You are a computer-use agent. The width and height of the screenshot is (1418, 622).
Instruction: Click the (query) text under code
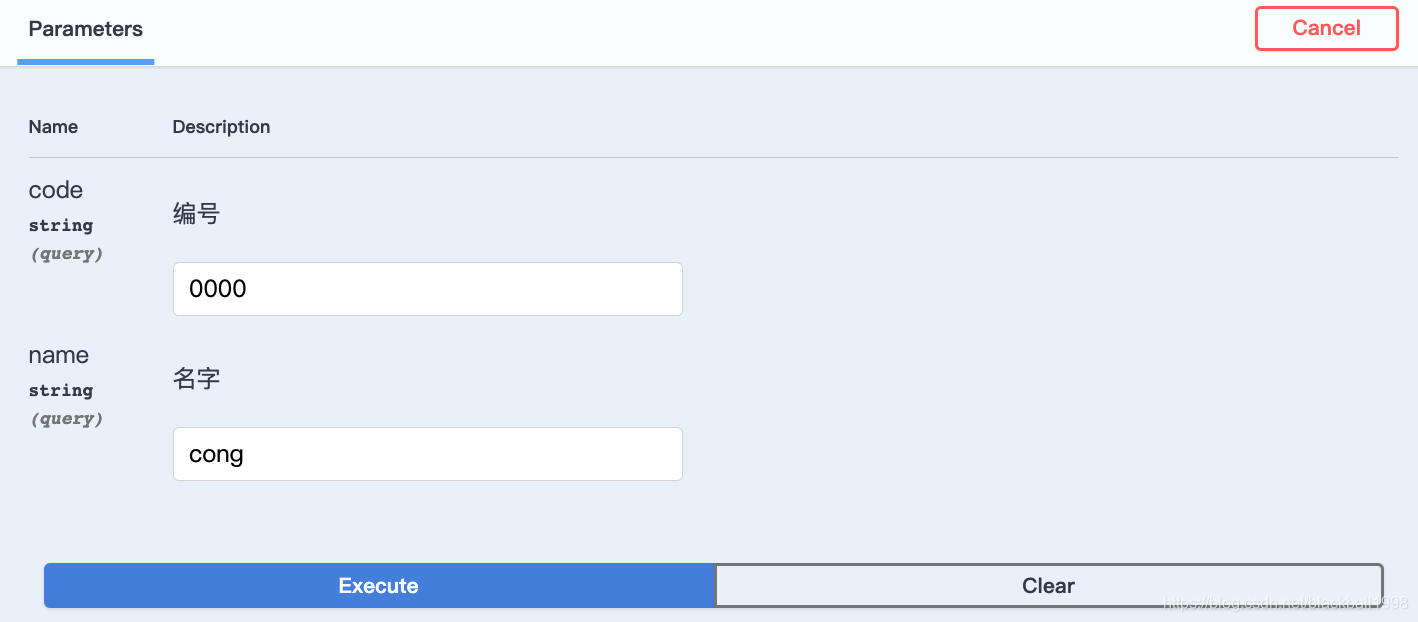click(x=66, y=254)
